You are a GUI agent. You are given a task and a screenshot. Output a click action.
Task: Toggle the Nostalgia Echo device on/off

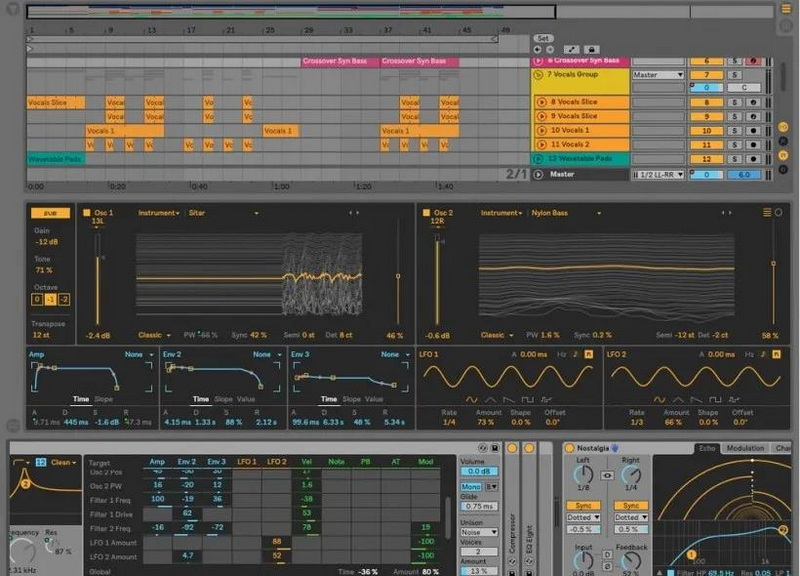pos(569,448)
